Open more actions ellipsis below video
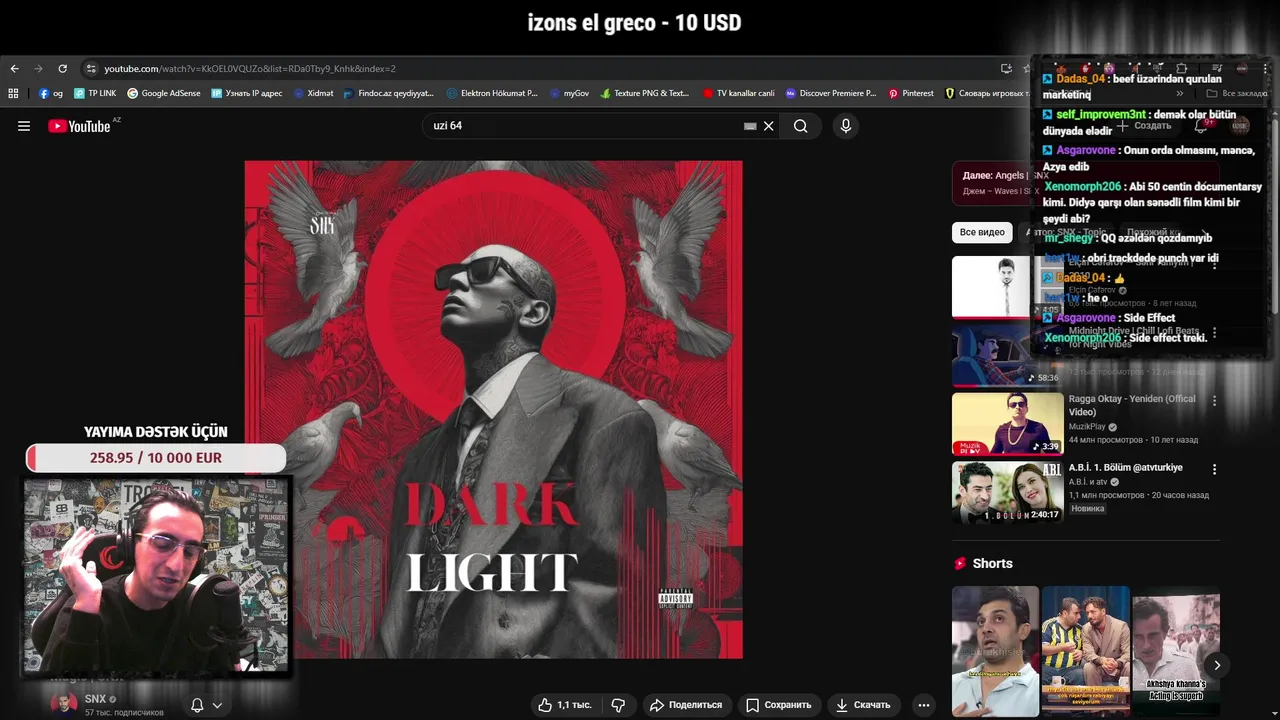Viewport: 1280px width, 720px height. pyautogui.click(x=924, y=705)
